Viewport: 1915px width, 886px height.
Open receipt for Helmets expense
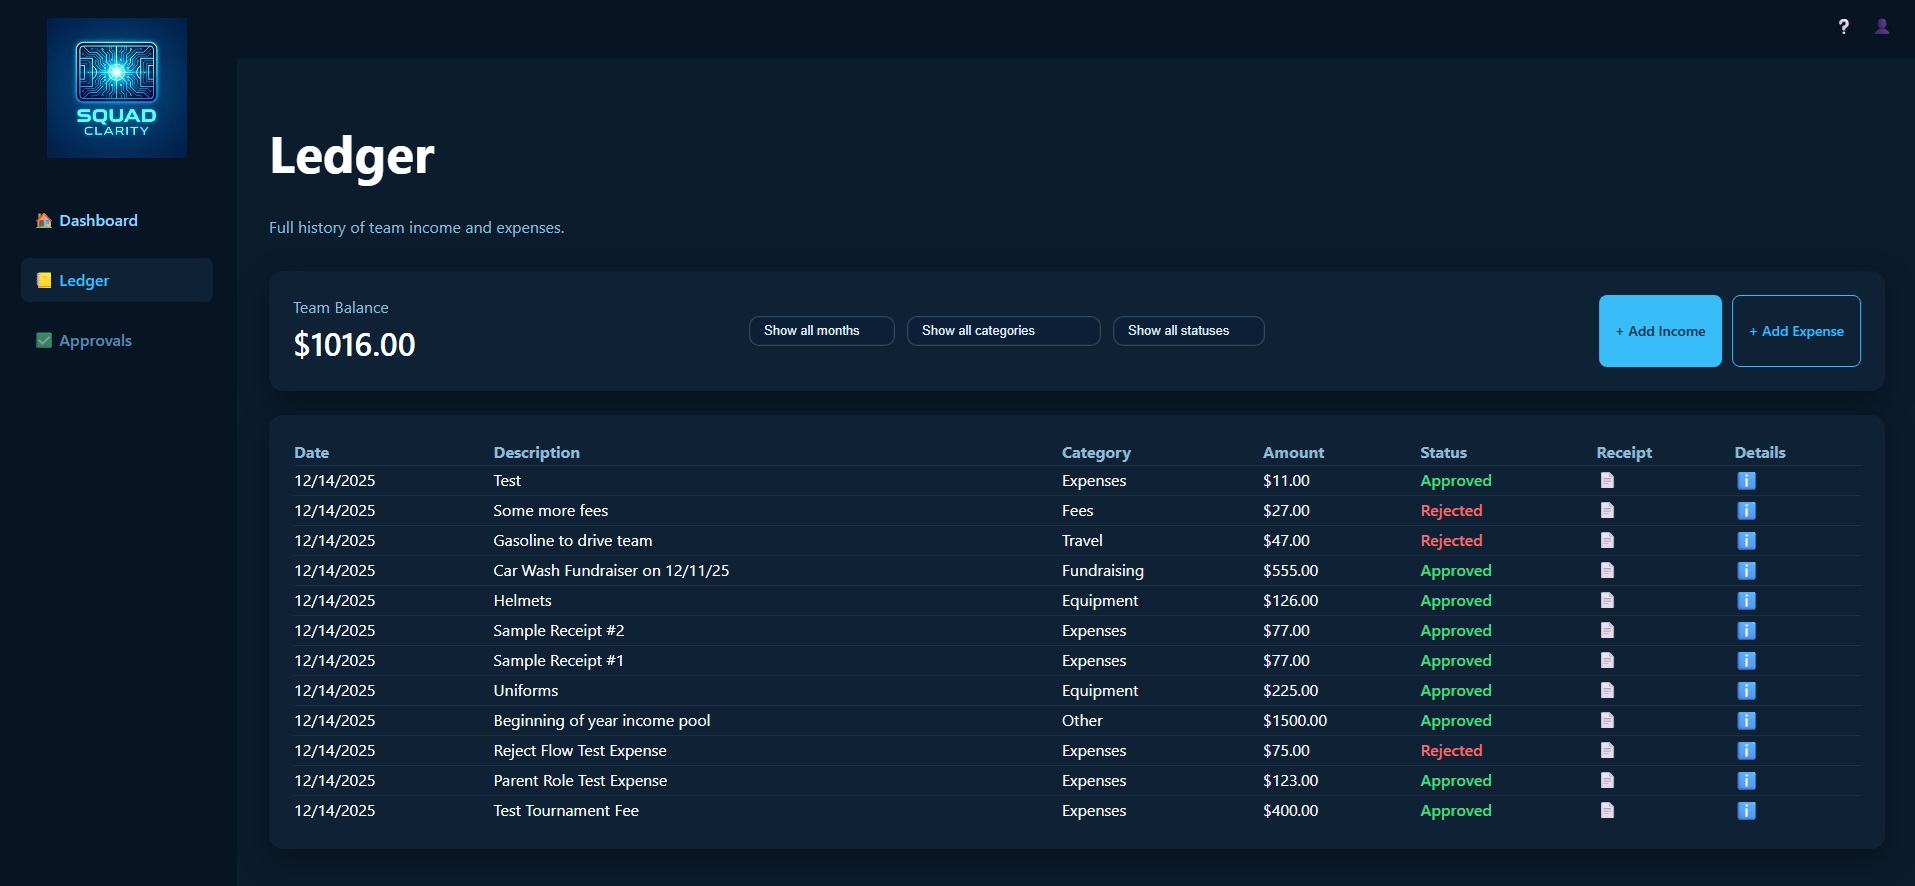coord(1607,600)
